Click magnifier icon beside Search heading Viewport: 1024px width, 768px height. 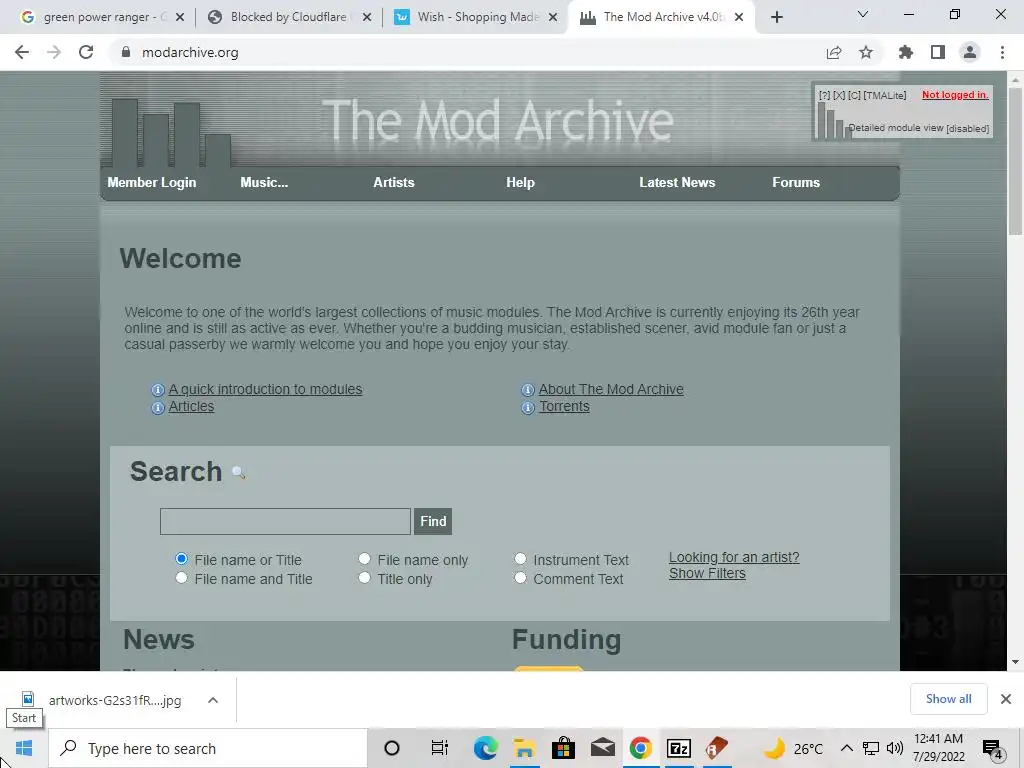click(238, 473)
